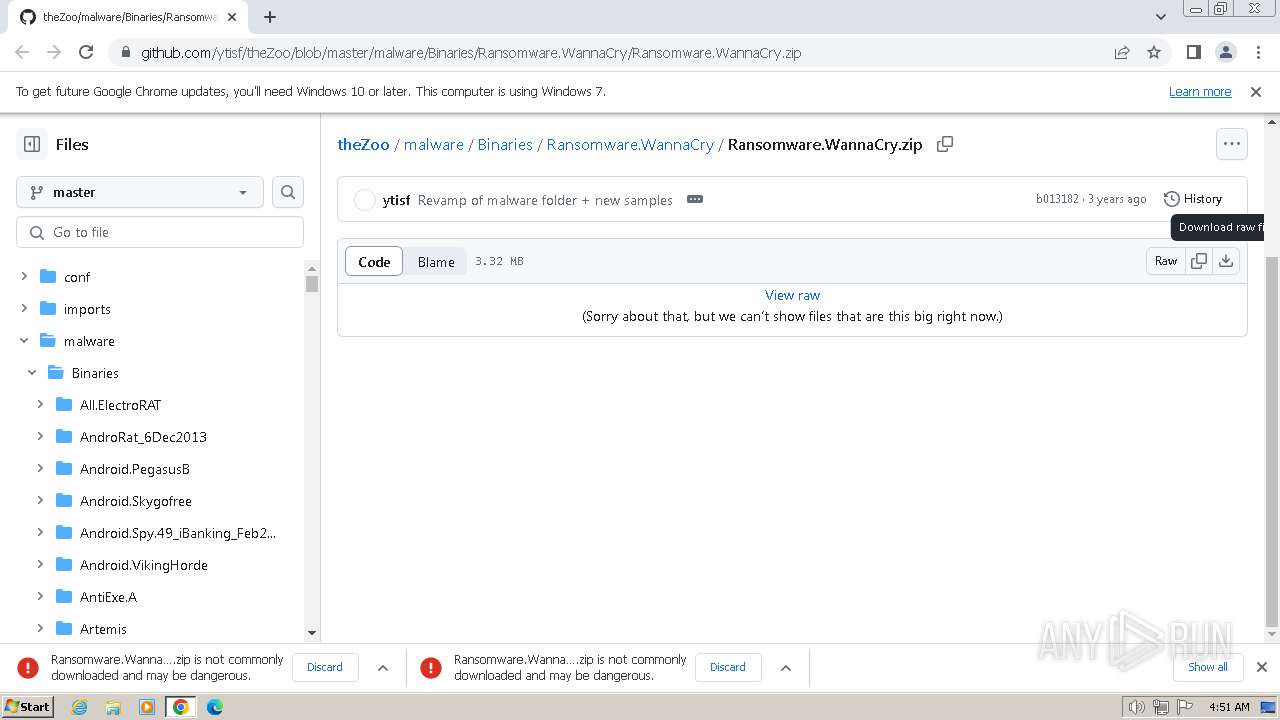1280x720 pixels.
Task: Expand the imports folder
Action: [x=24, y=309]
